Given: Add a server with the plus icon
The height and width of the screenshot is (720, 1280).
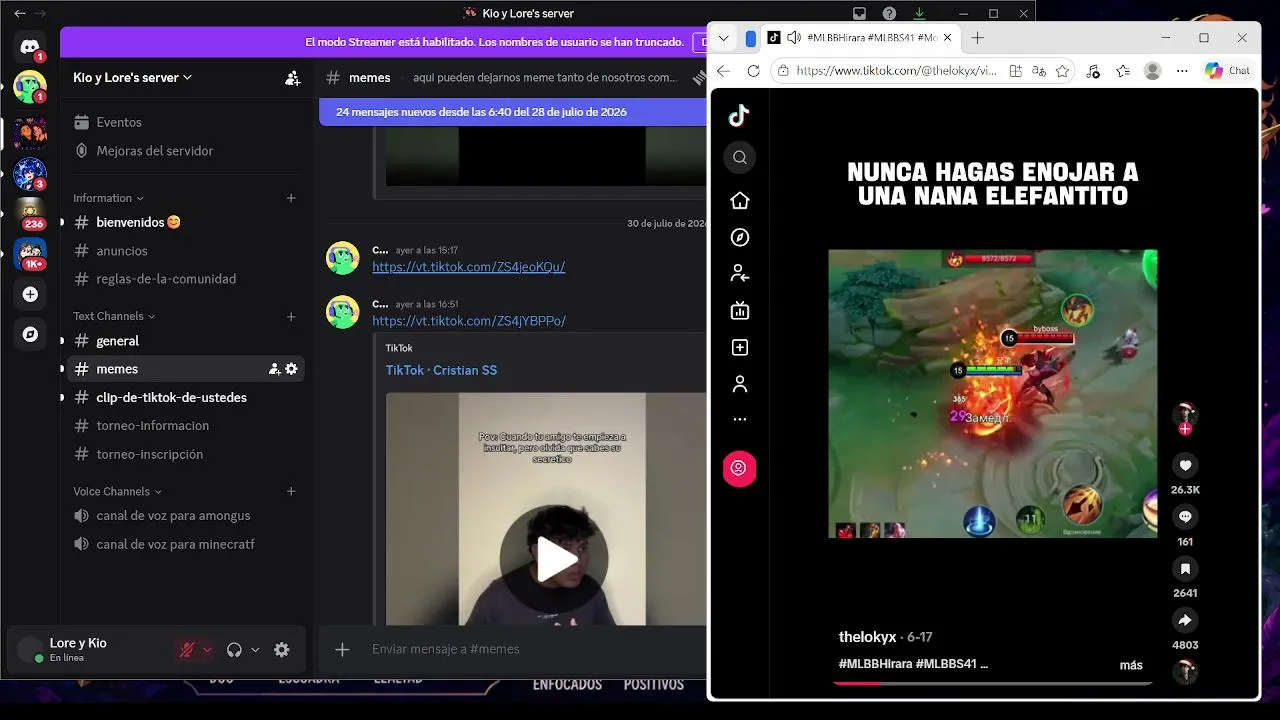Looking at the screenshot, I should [x=30, y=294].
